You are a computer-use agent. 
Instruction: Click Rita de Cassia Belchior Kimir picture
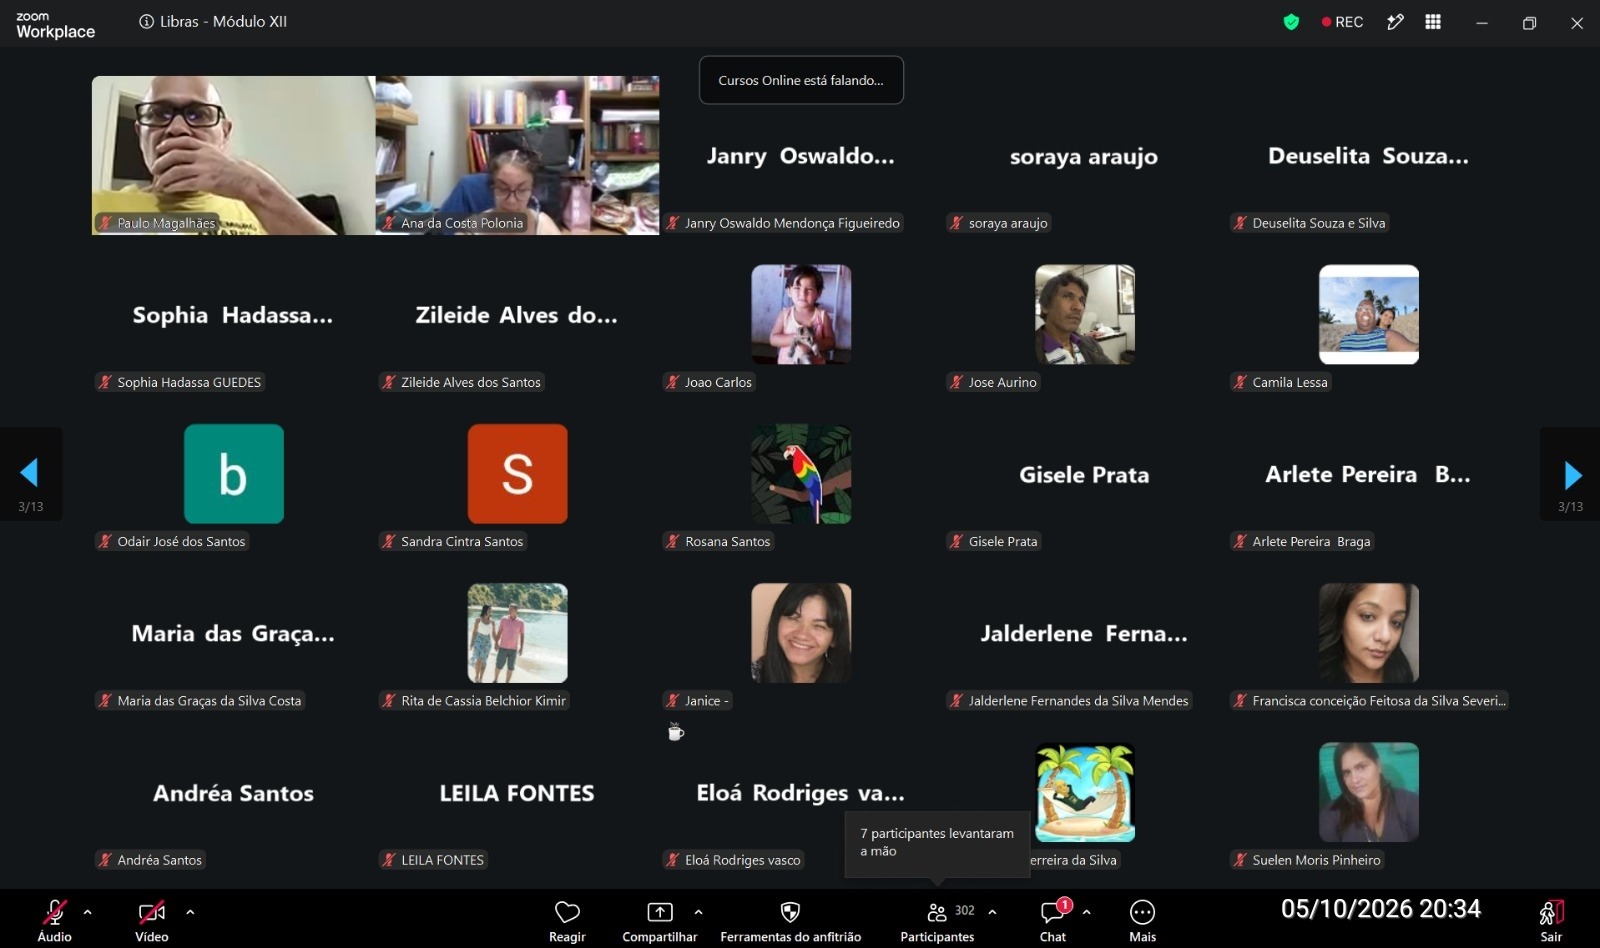[517, 633]
